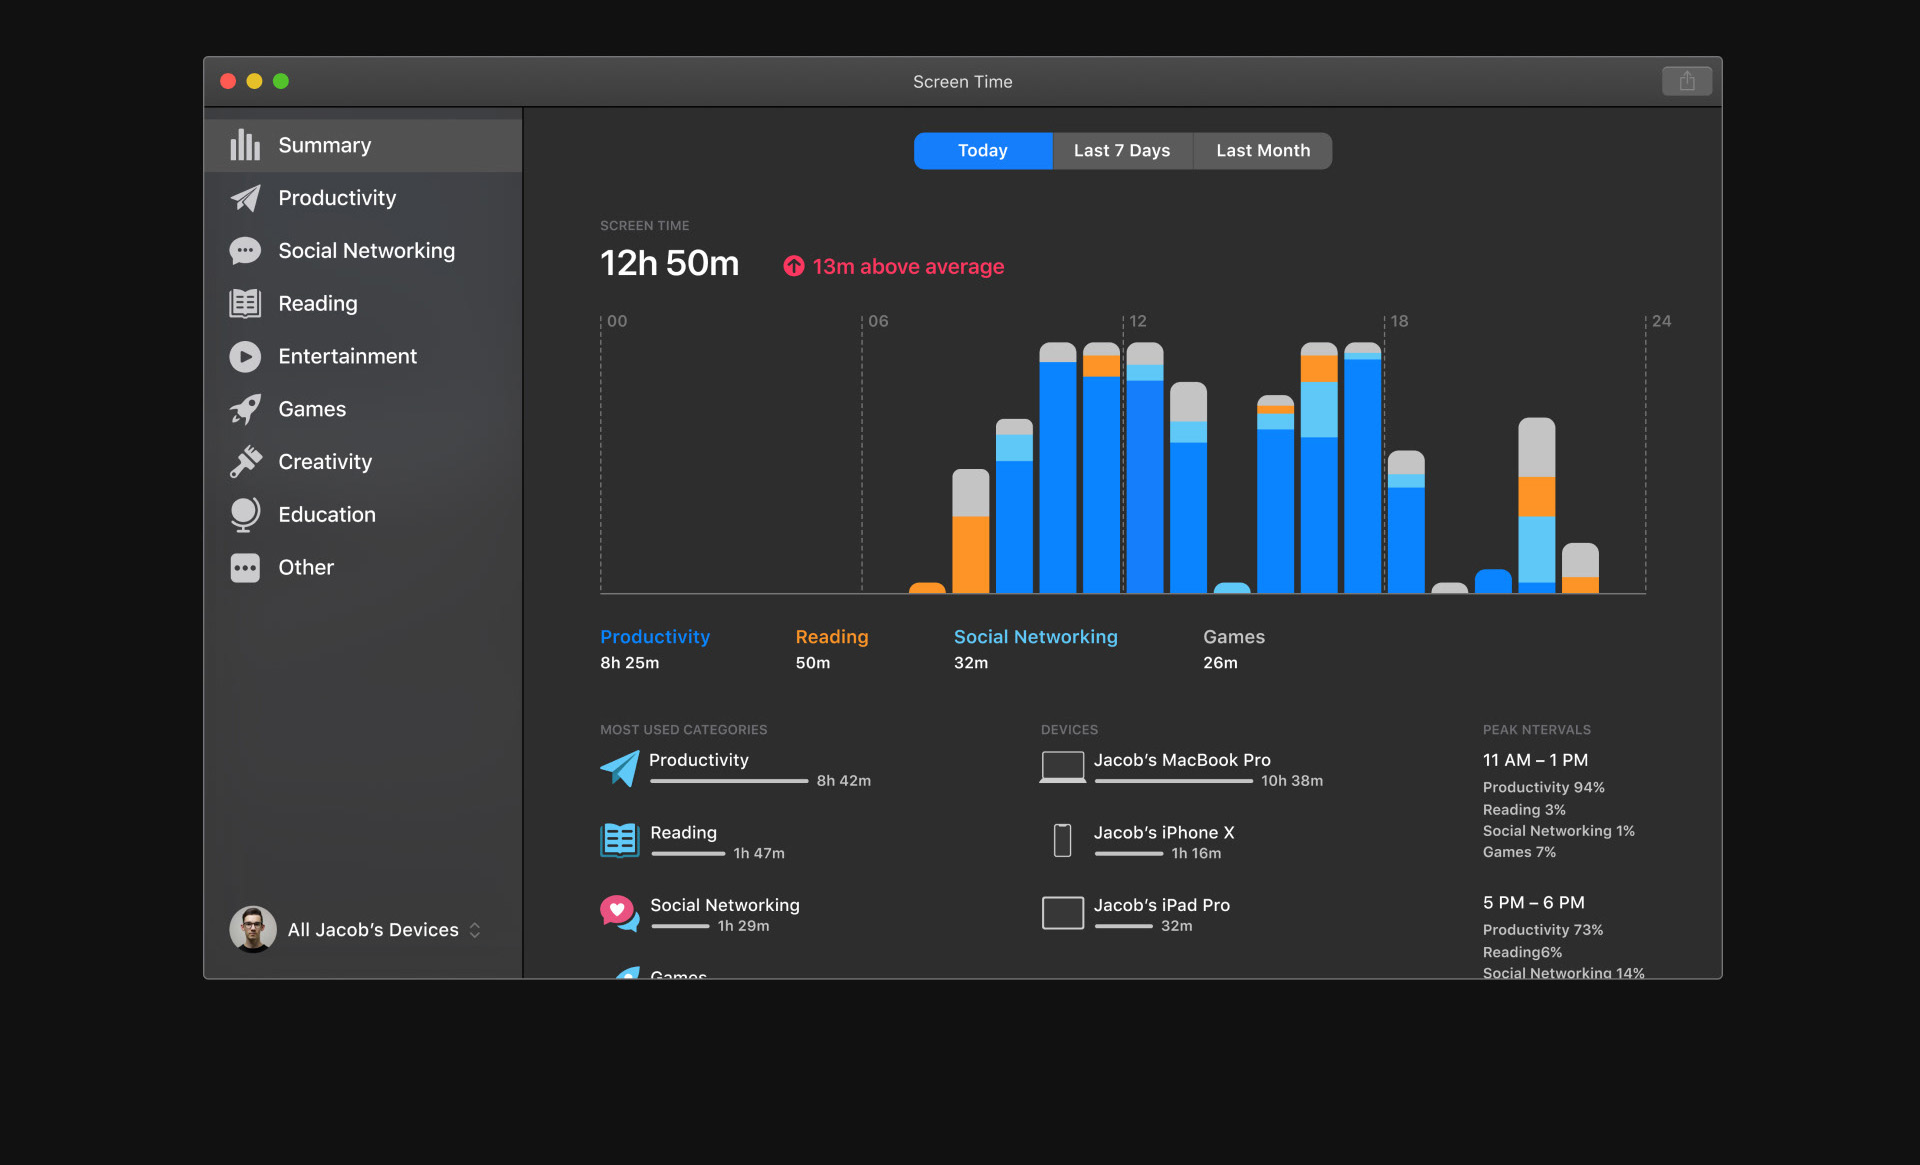Open the All Jacob's Devices selector
Image resolution: width=1920 pixels, height=1165 pixels.
click(372, 930)
